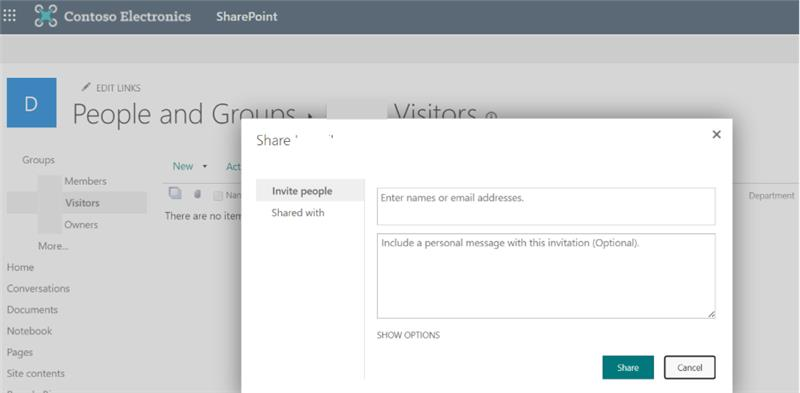
Task: Click the select-all list icon in header row
Action: (x=176, y=193)
